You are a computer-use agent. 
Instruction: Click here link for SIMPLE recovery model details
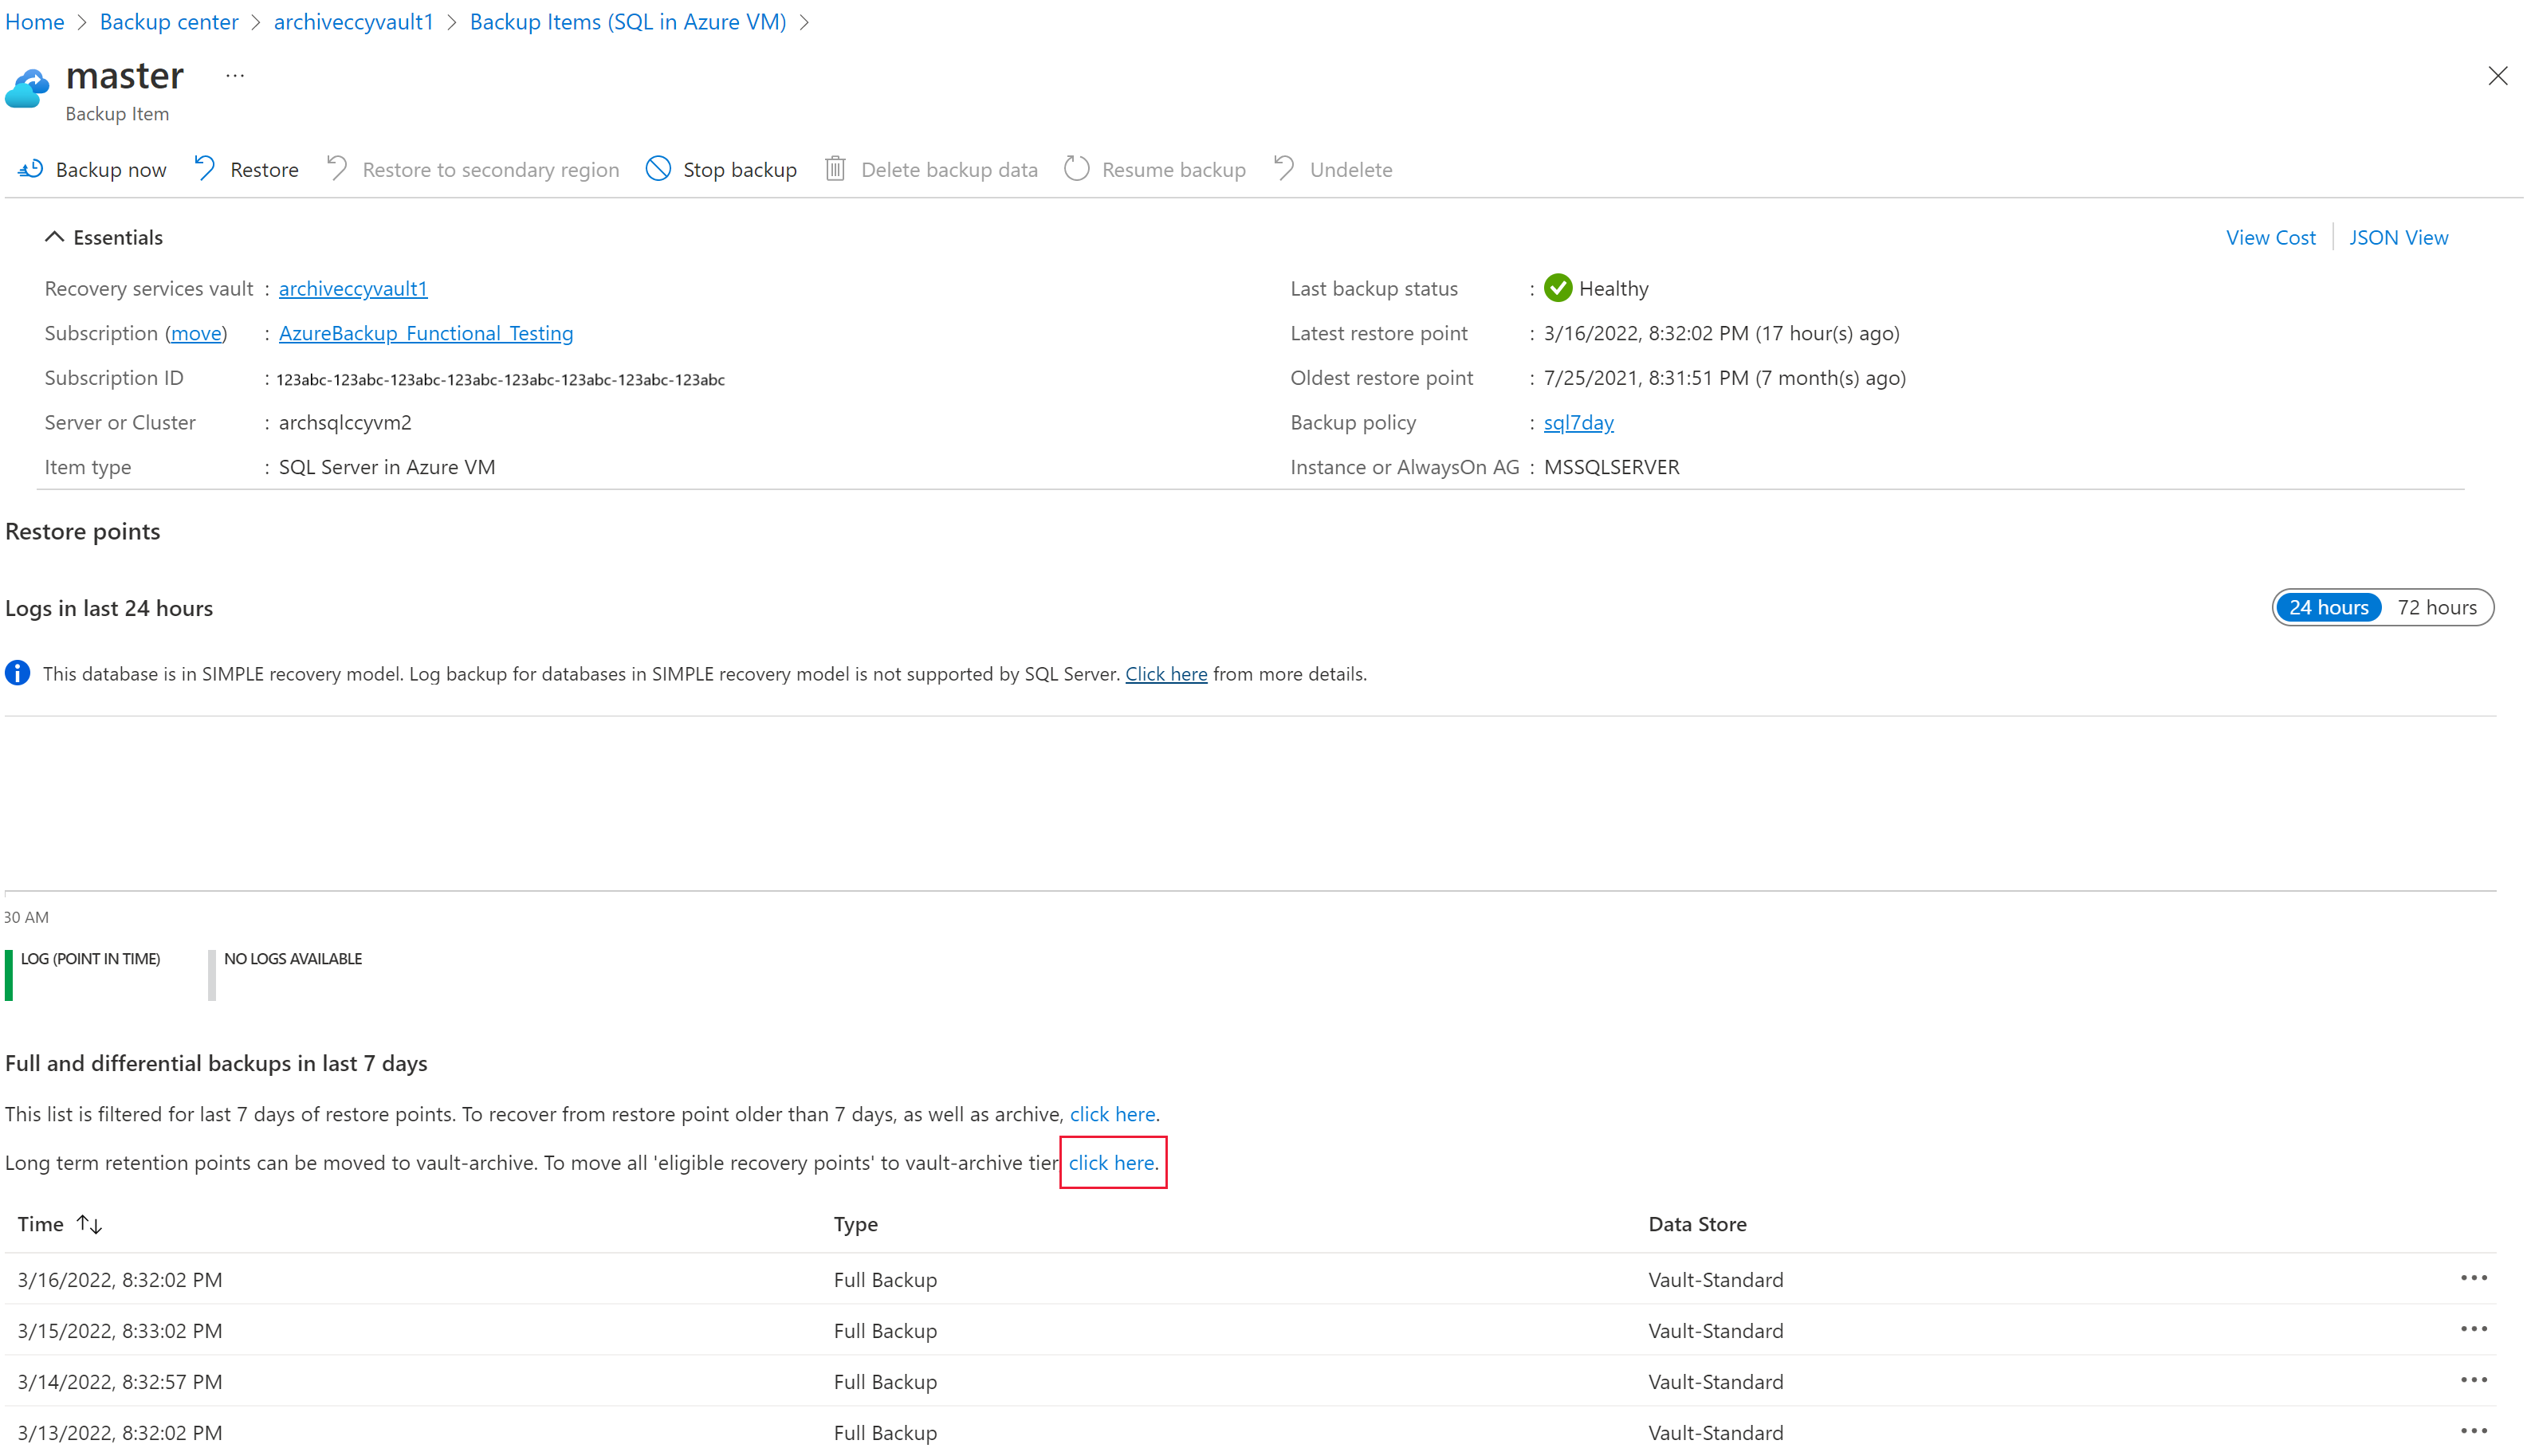tap(1165, 673)
